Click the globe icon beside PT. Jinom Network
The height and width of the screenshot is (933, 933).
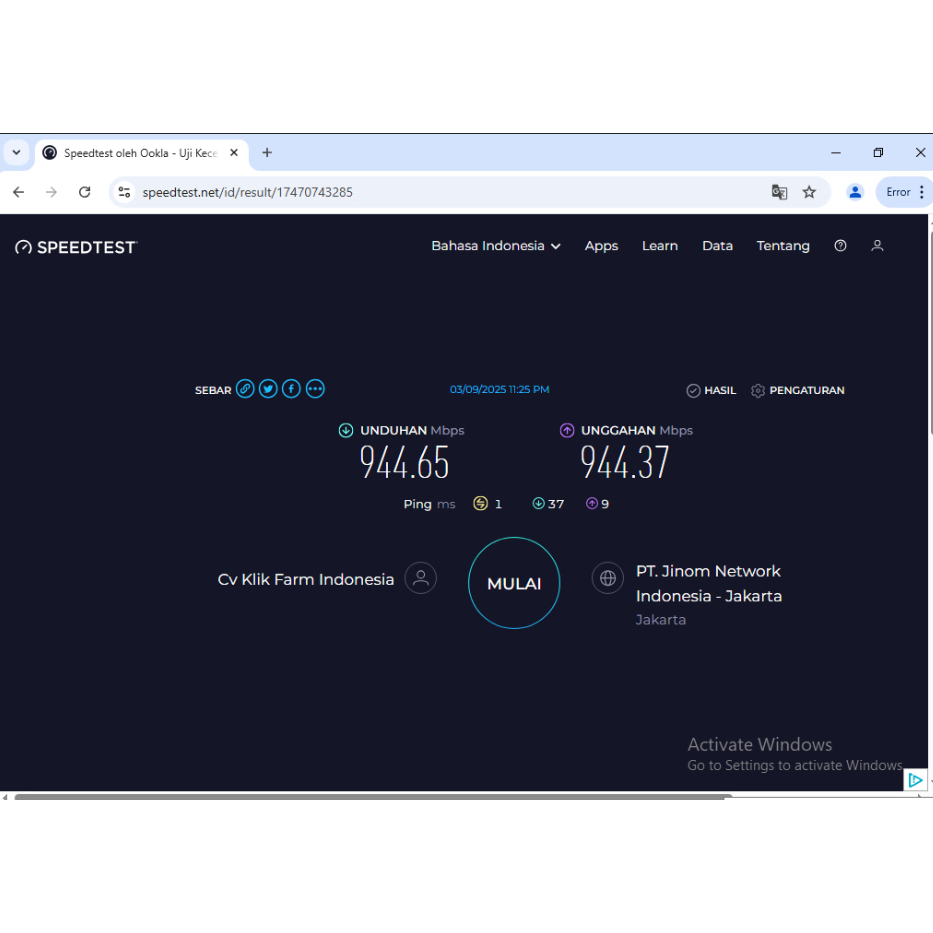click(607, 577)
